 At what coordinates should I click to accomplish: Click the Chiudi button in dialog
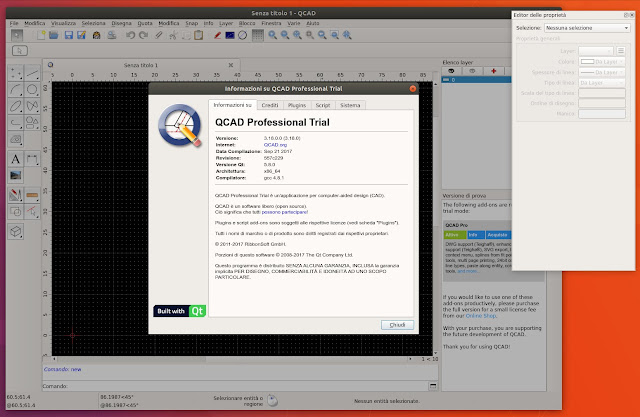(397, 325)
